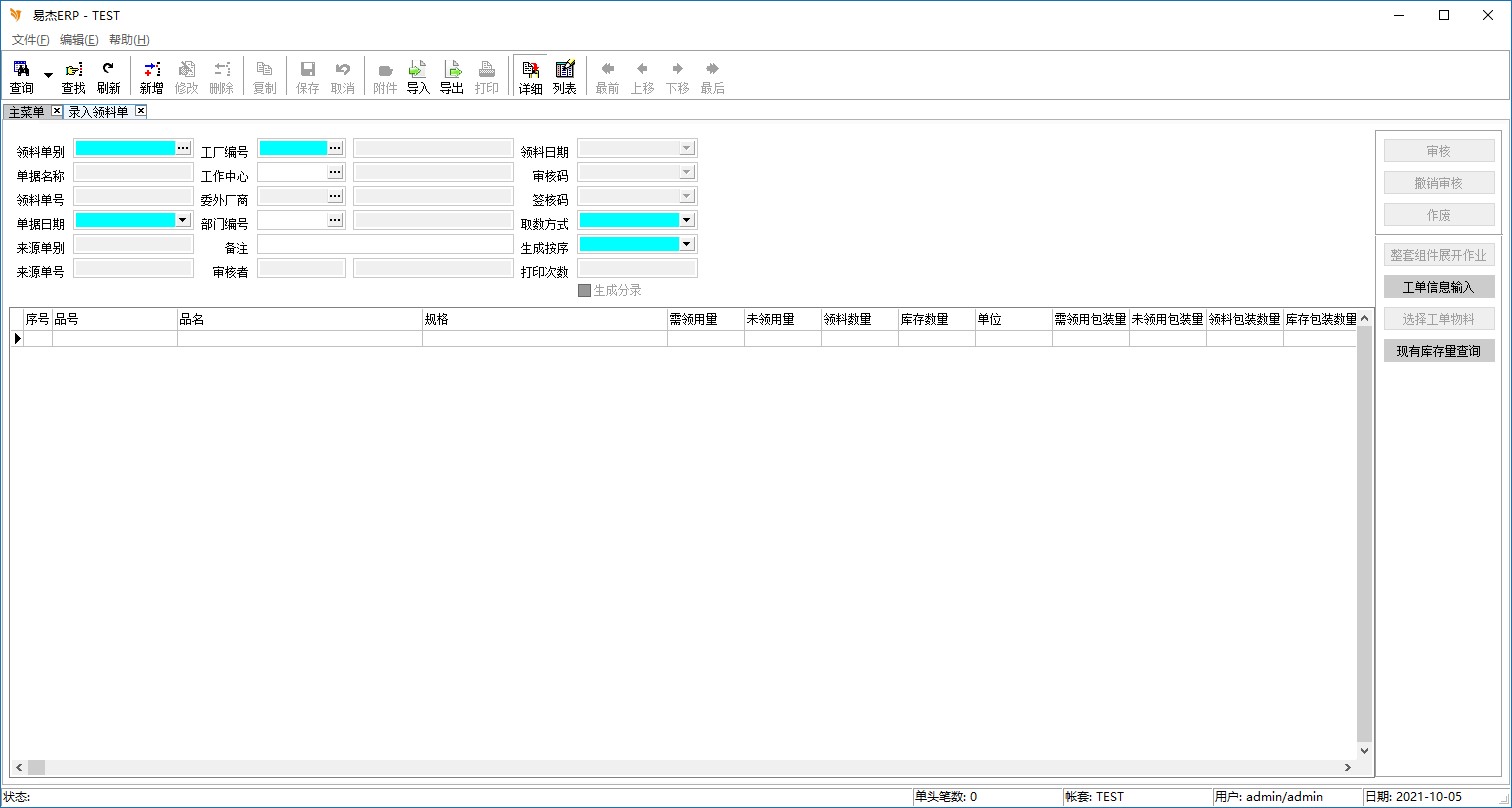The image size is (1512, 808).
Task: Toggle the 生成分录 checkbox
Action: [585, 291]
